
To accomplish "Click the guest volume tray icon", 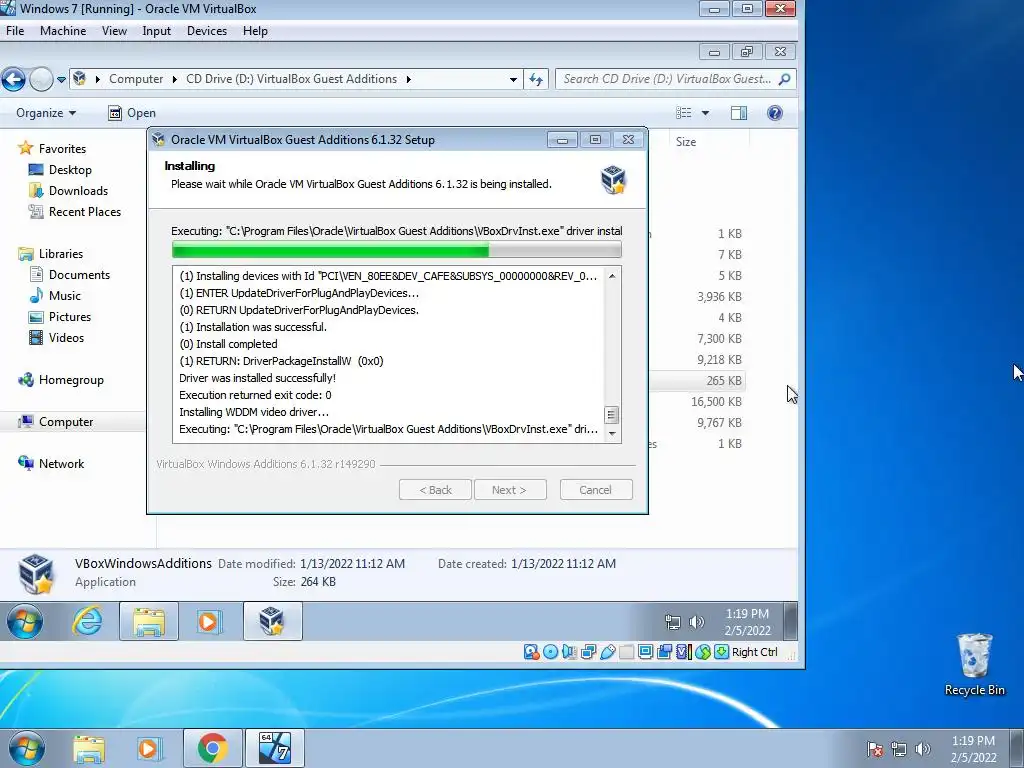I will pos(697,622).
